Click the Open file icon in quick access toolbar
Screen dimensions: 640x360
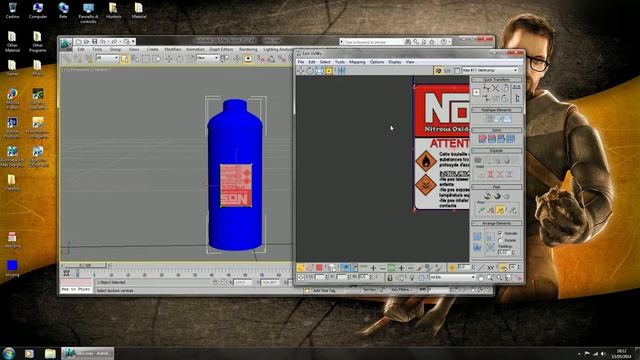point(87,41)
